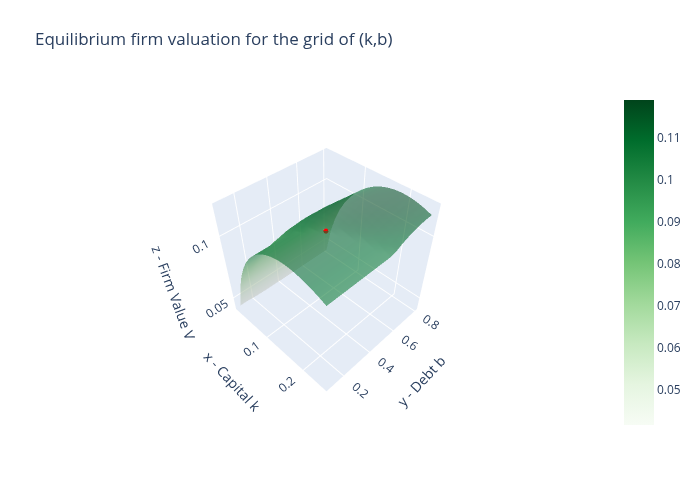Click the red marker point on the surface
Viewport: 700px width, 500px height.
[x=326, y=231]
